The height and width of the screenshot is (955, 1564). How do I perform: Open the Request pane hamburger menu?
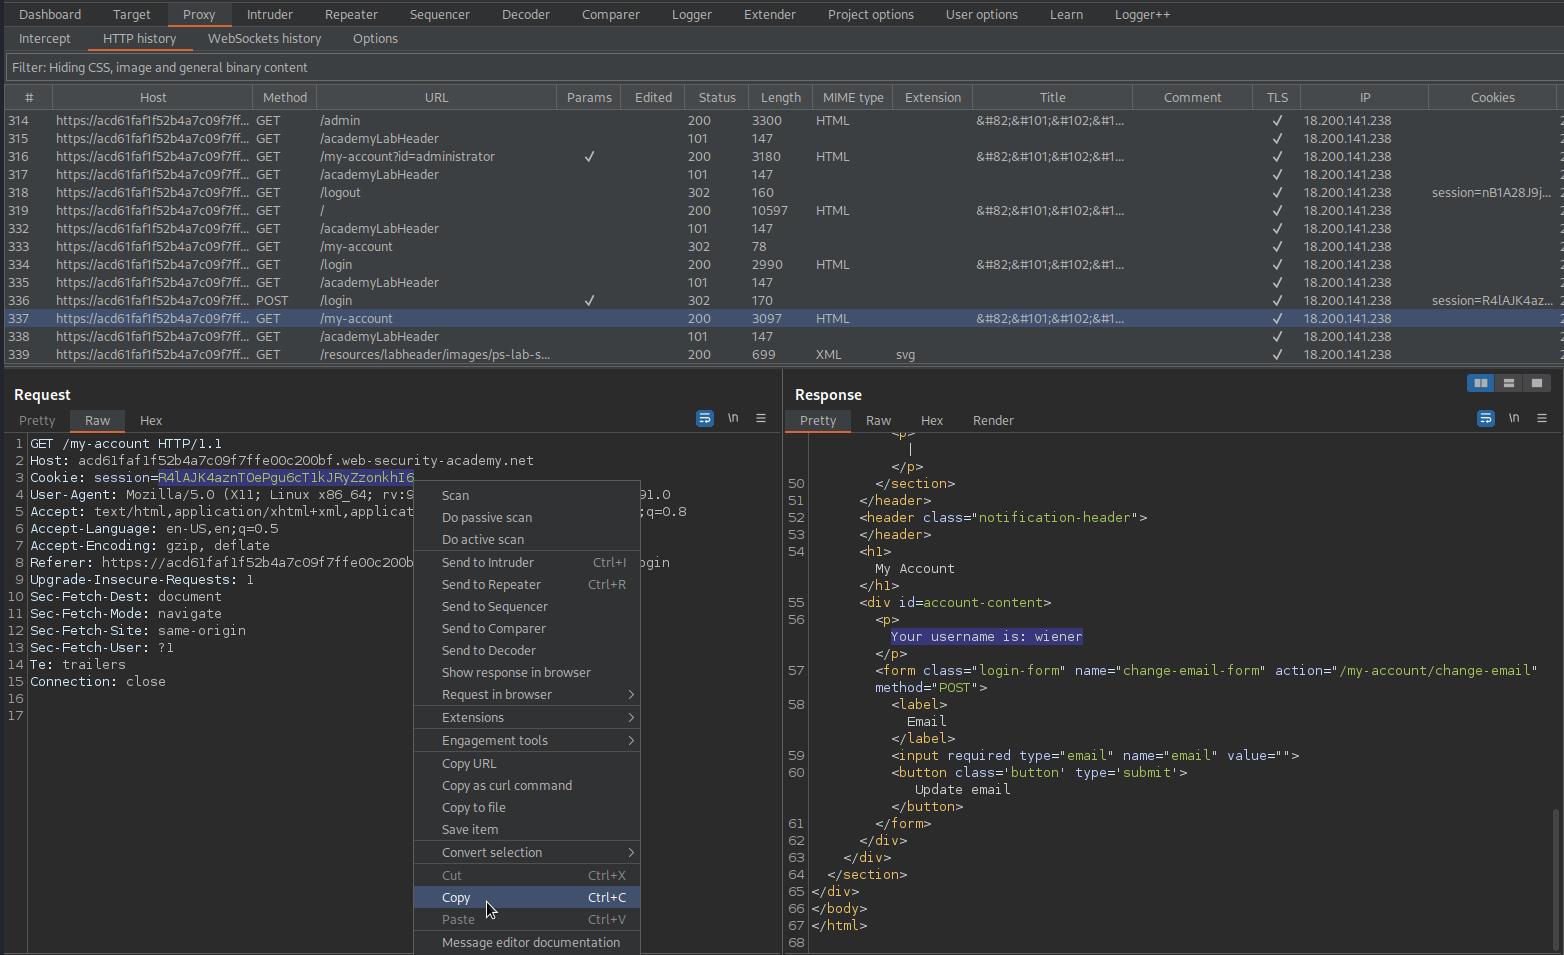761,418
